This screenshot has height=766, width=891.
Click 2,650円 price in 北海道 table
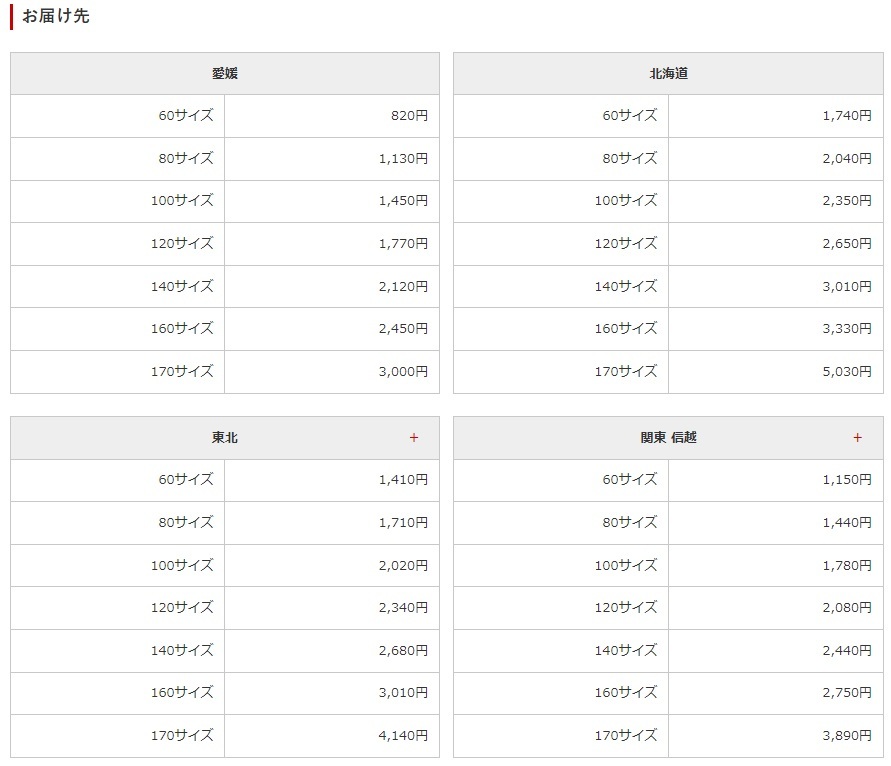pyautogui.click(x=847, y=244)
